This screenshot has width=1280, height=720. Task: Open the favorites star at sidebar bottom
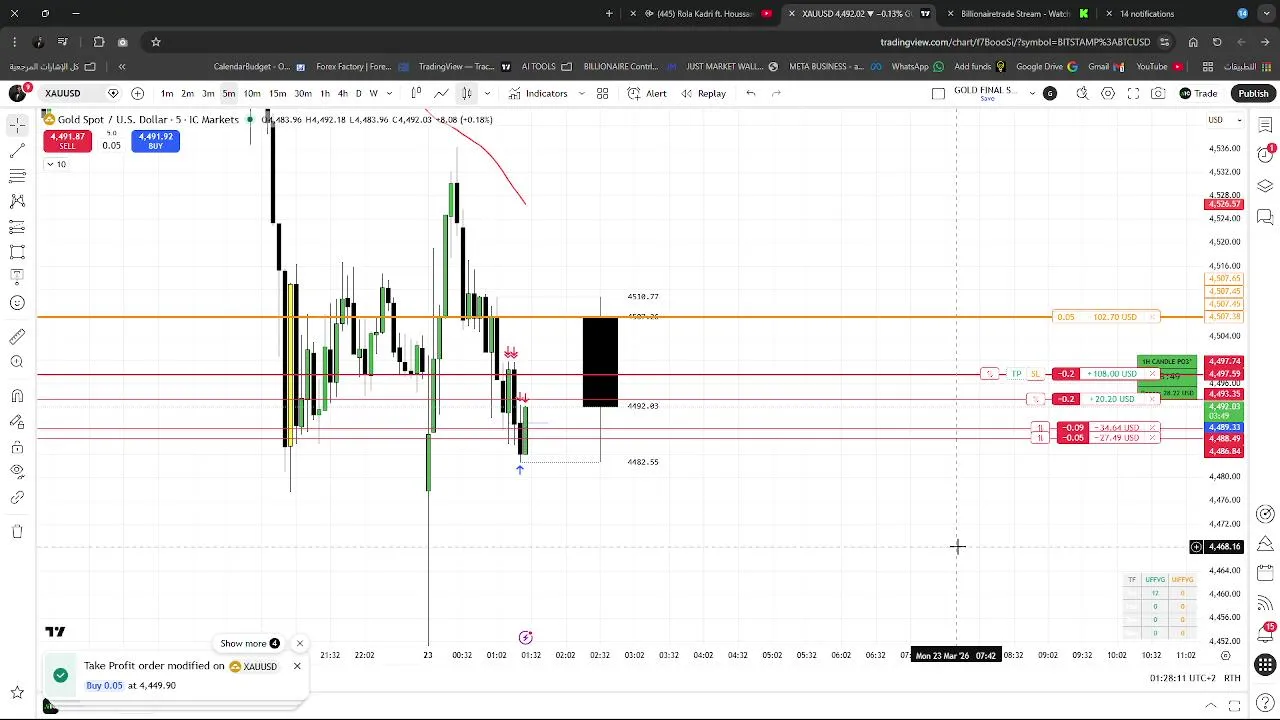pos(17,692)
